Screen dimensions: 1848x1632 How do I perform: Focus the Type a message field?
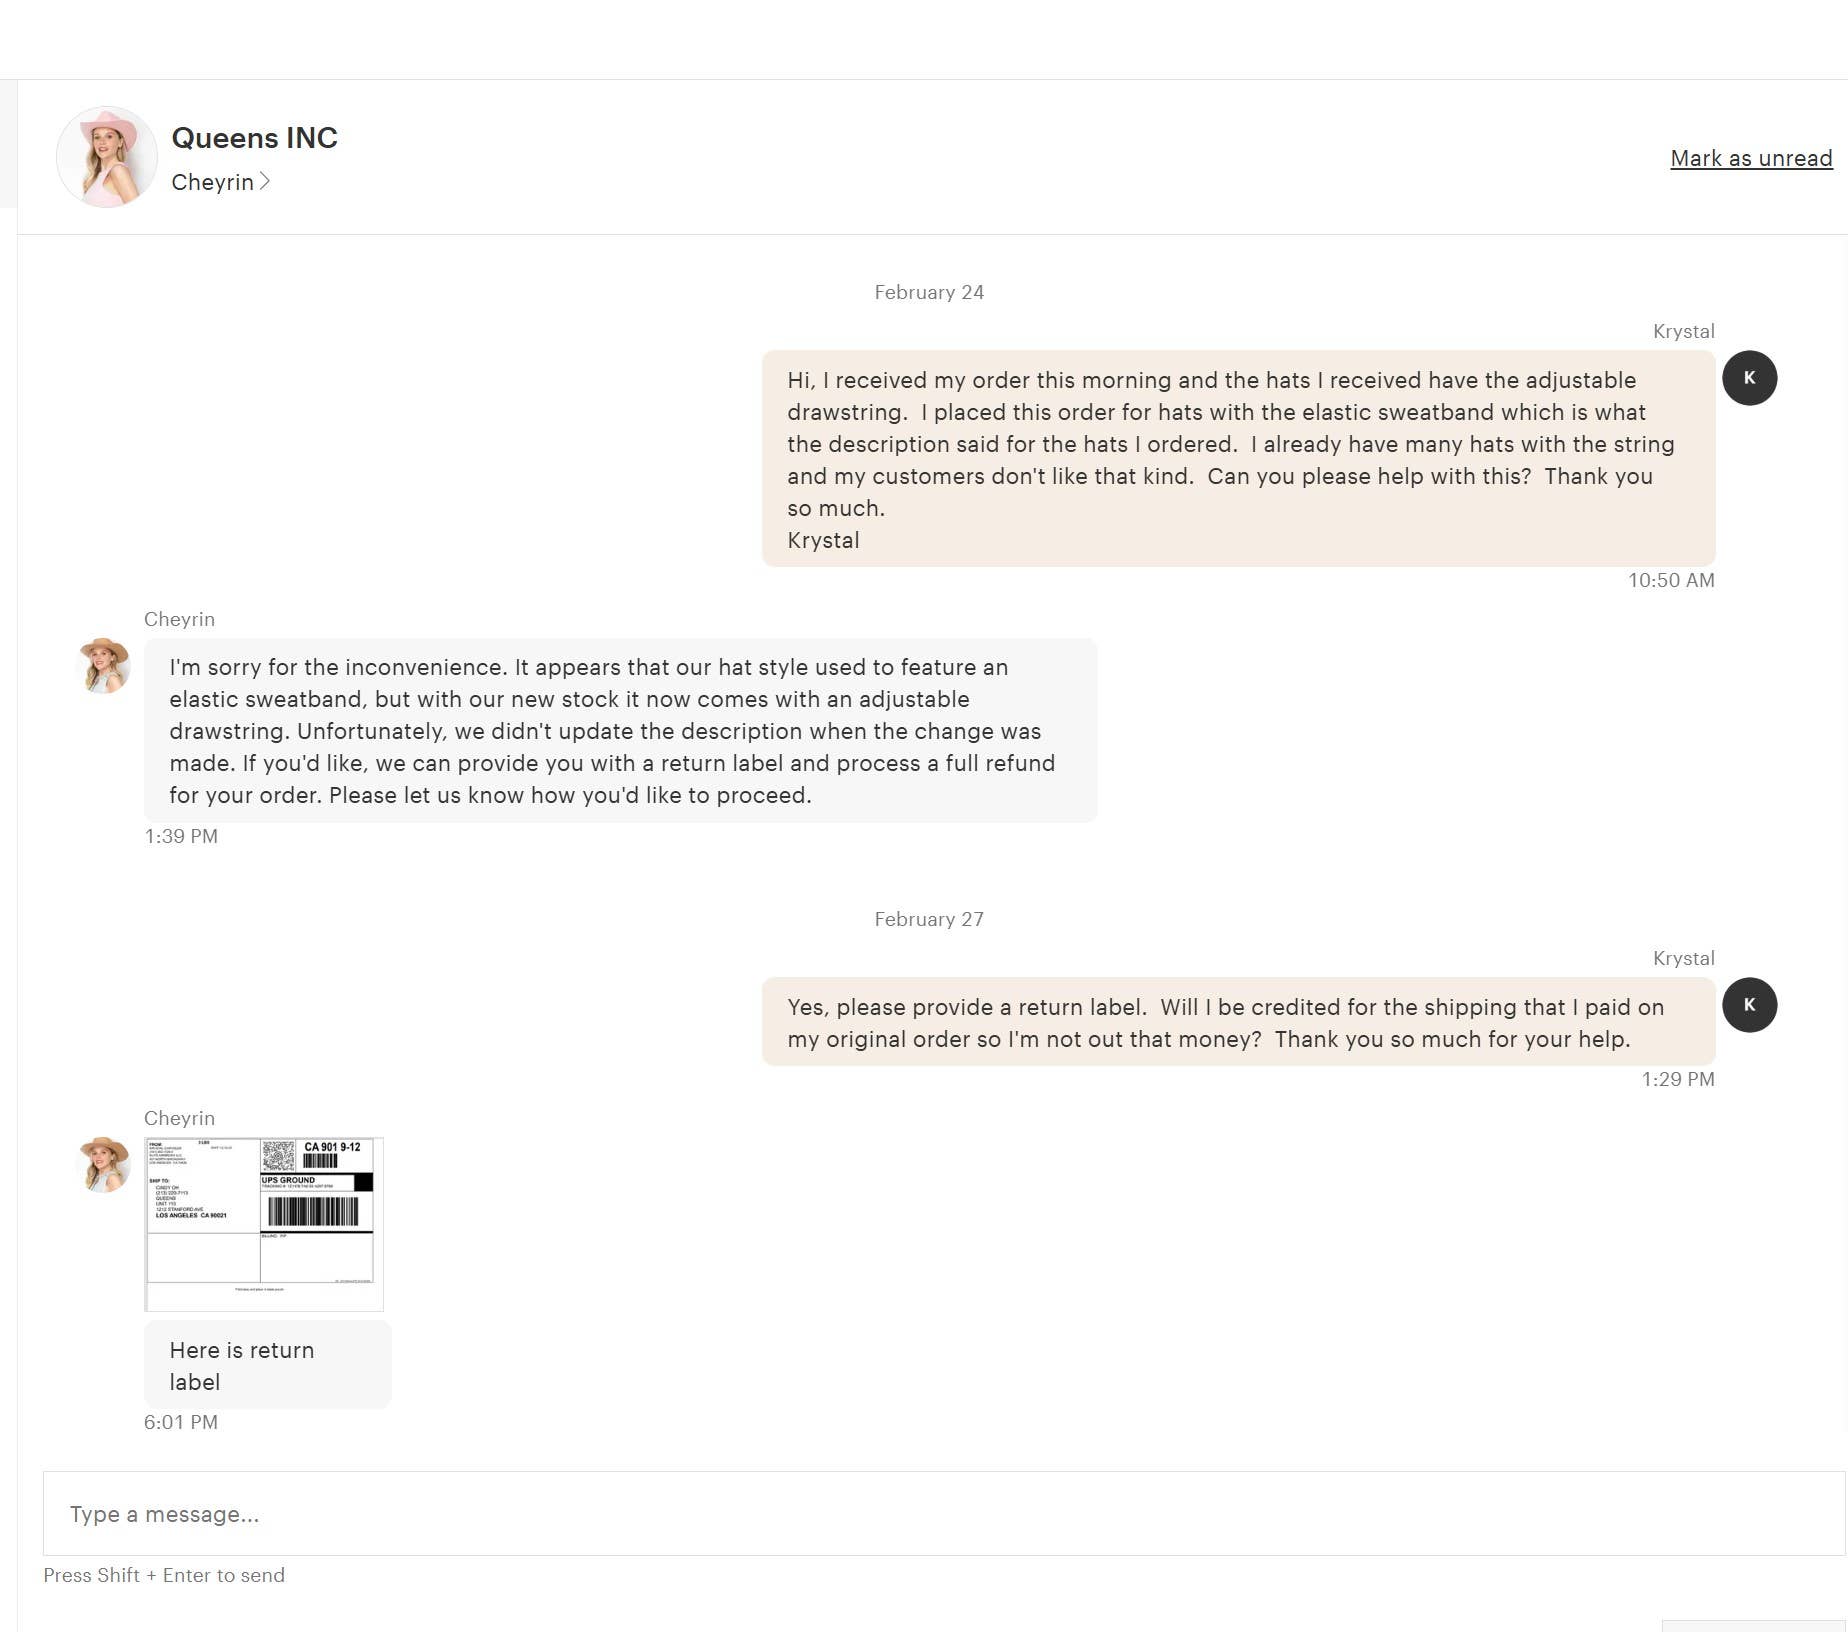coord(943,1513)
